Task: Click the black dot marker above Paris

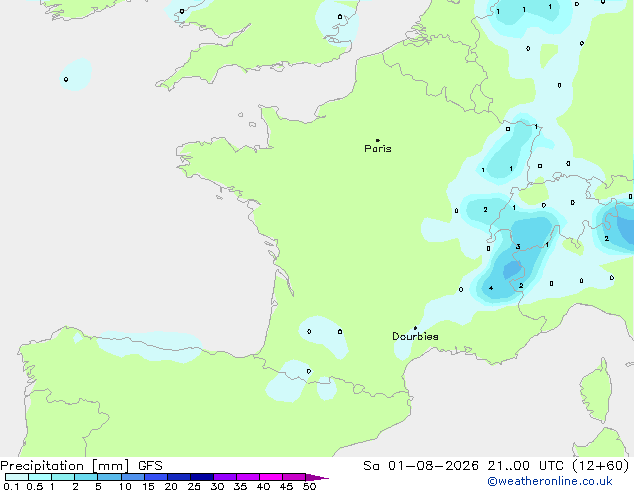Action: pyautogui.click(x=378, y=140)
